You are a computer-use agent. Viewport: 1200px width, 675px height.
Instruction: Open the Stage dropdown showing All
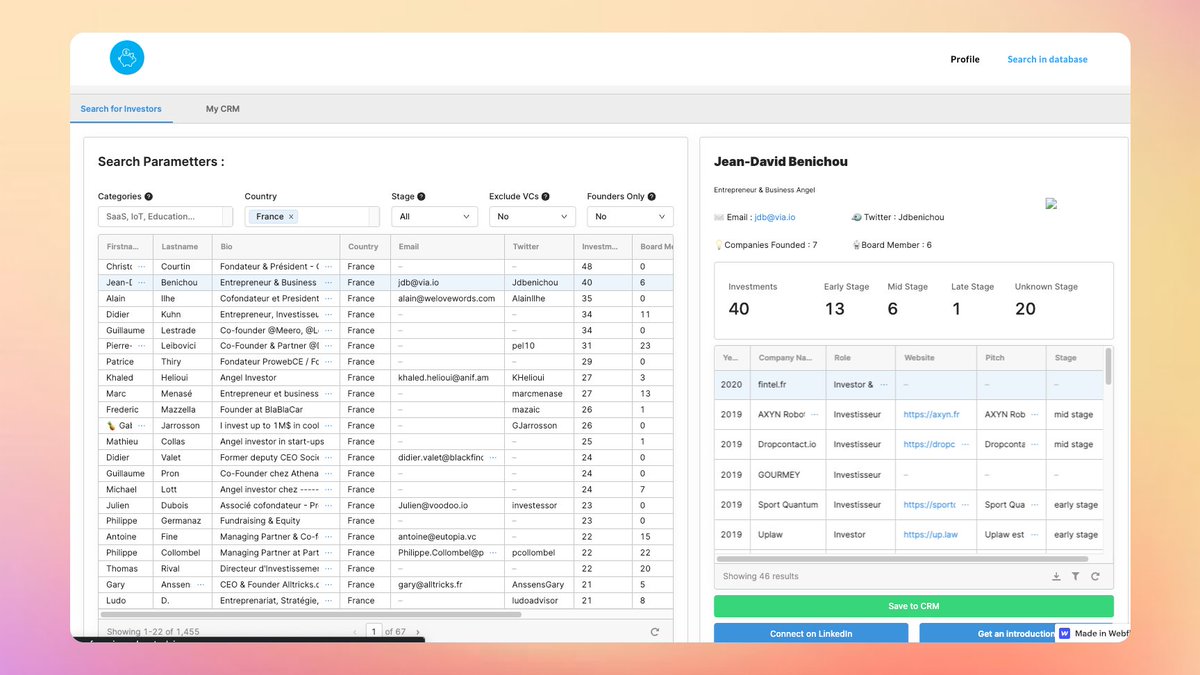point(435,216)
